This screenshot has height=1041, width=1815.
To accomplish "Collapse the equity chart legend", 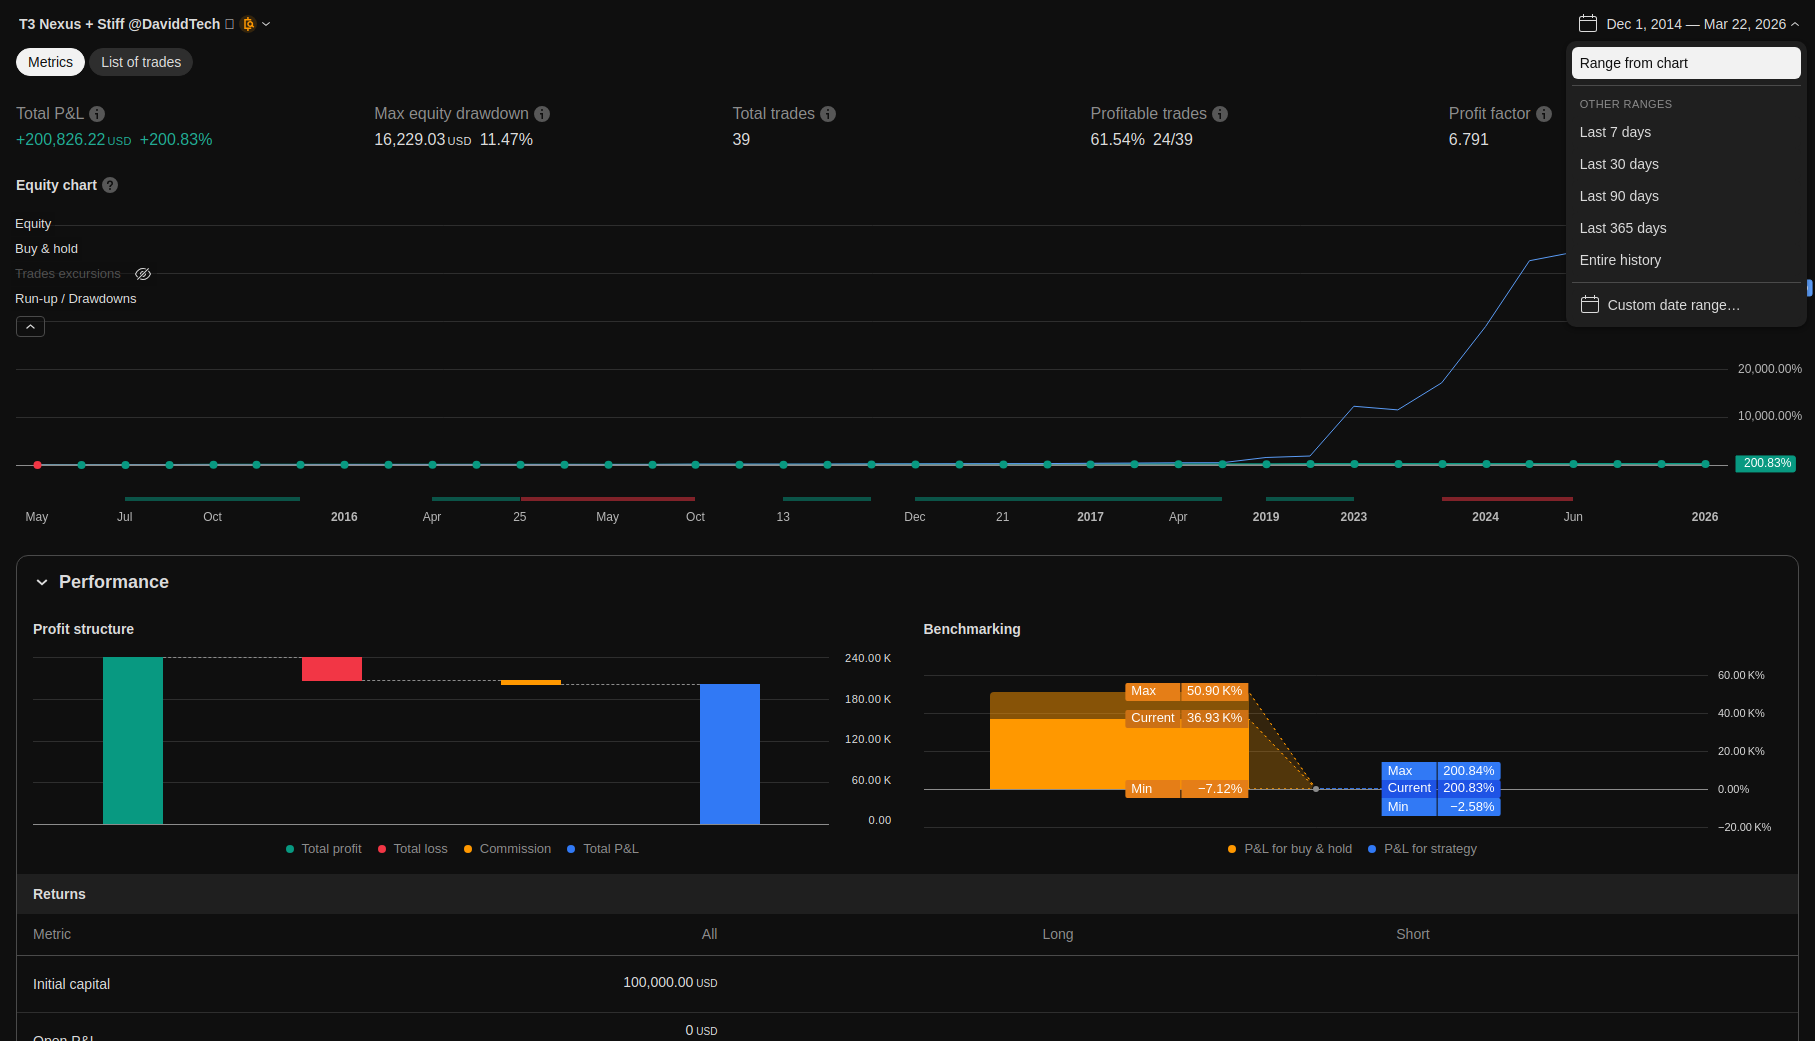I will (30, 327).
